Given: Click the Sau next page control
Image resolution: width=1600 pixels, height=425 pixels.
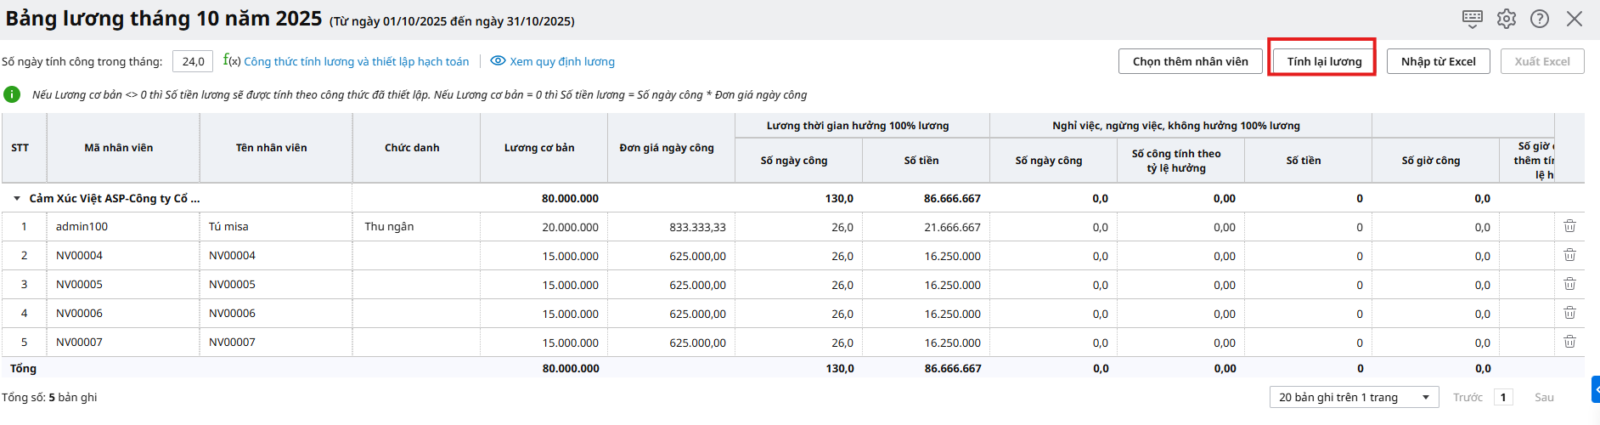Looking at the screenshot, I should 1543,397.
